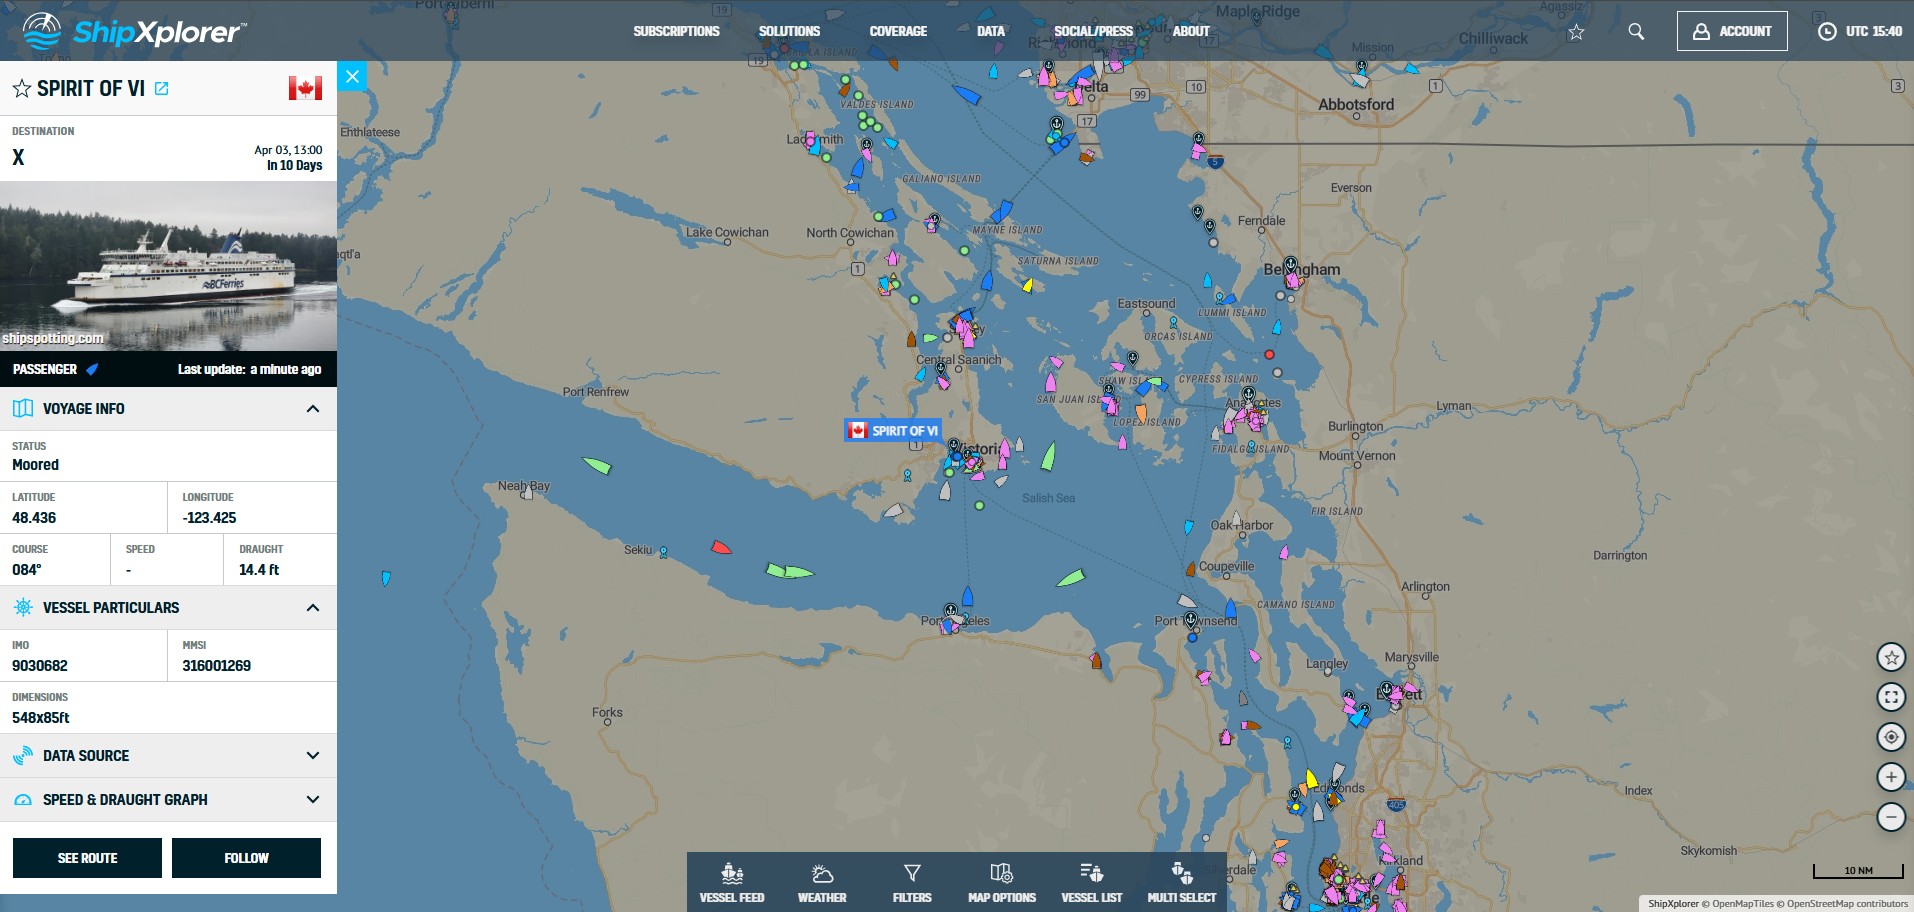Image resolution: width=1914 pixels, height=912 pixels.
Task: Open the Filters tool
Action: (912, 882)
